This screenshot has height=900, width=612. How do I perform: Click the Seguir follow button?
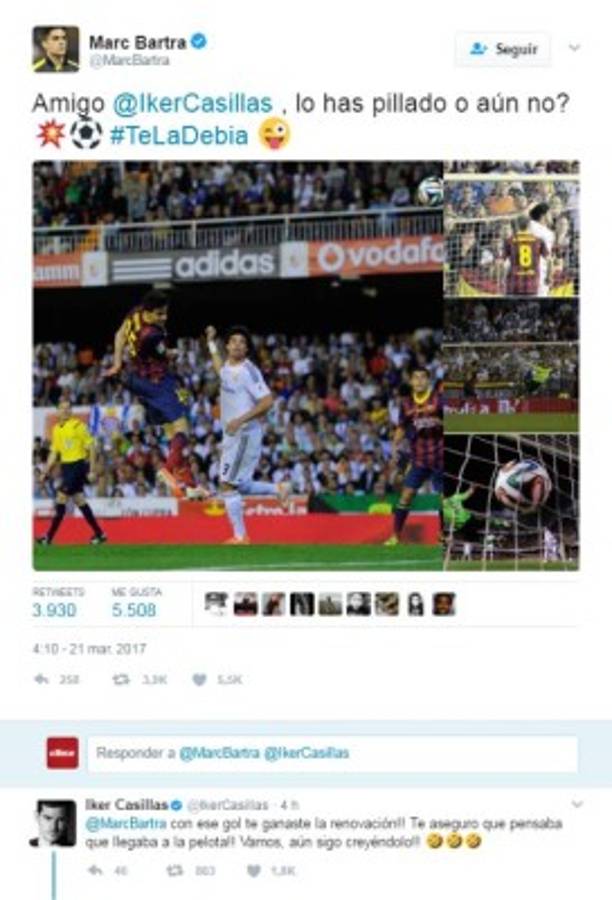coord(503,49)
